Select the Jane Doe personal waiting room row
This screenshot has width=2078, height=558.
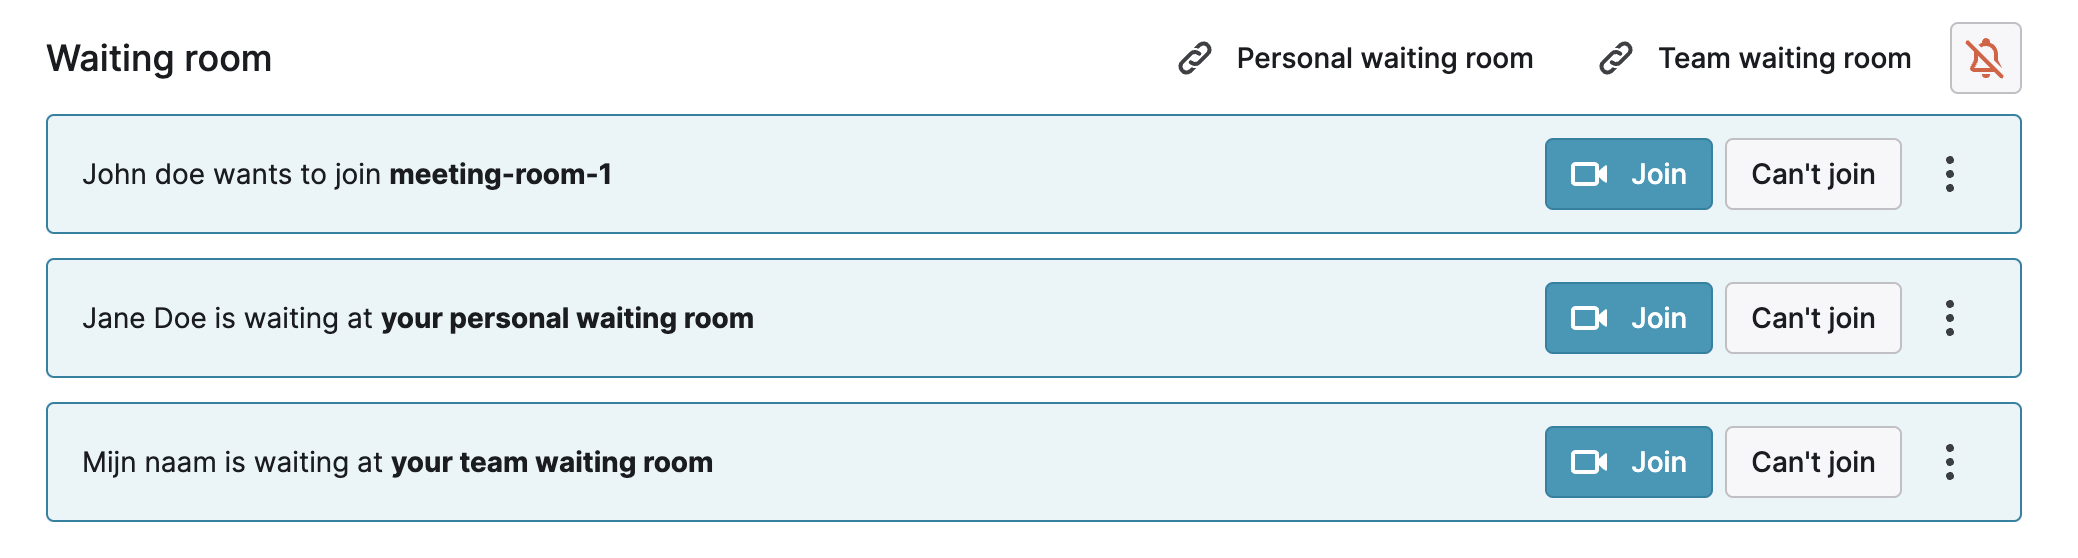(1034, 318)
